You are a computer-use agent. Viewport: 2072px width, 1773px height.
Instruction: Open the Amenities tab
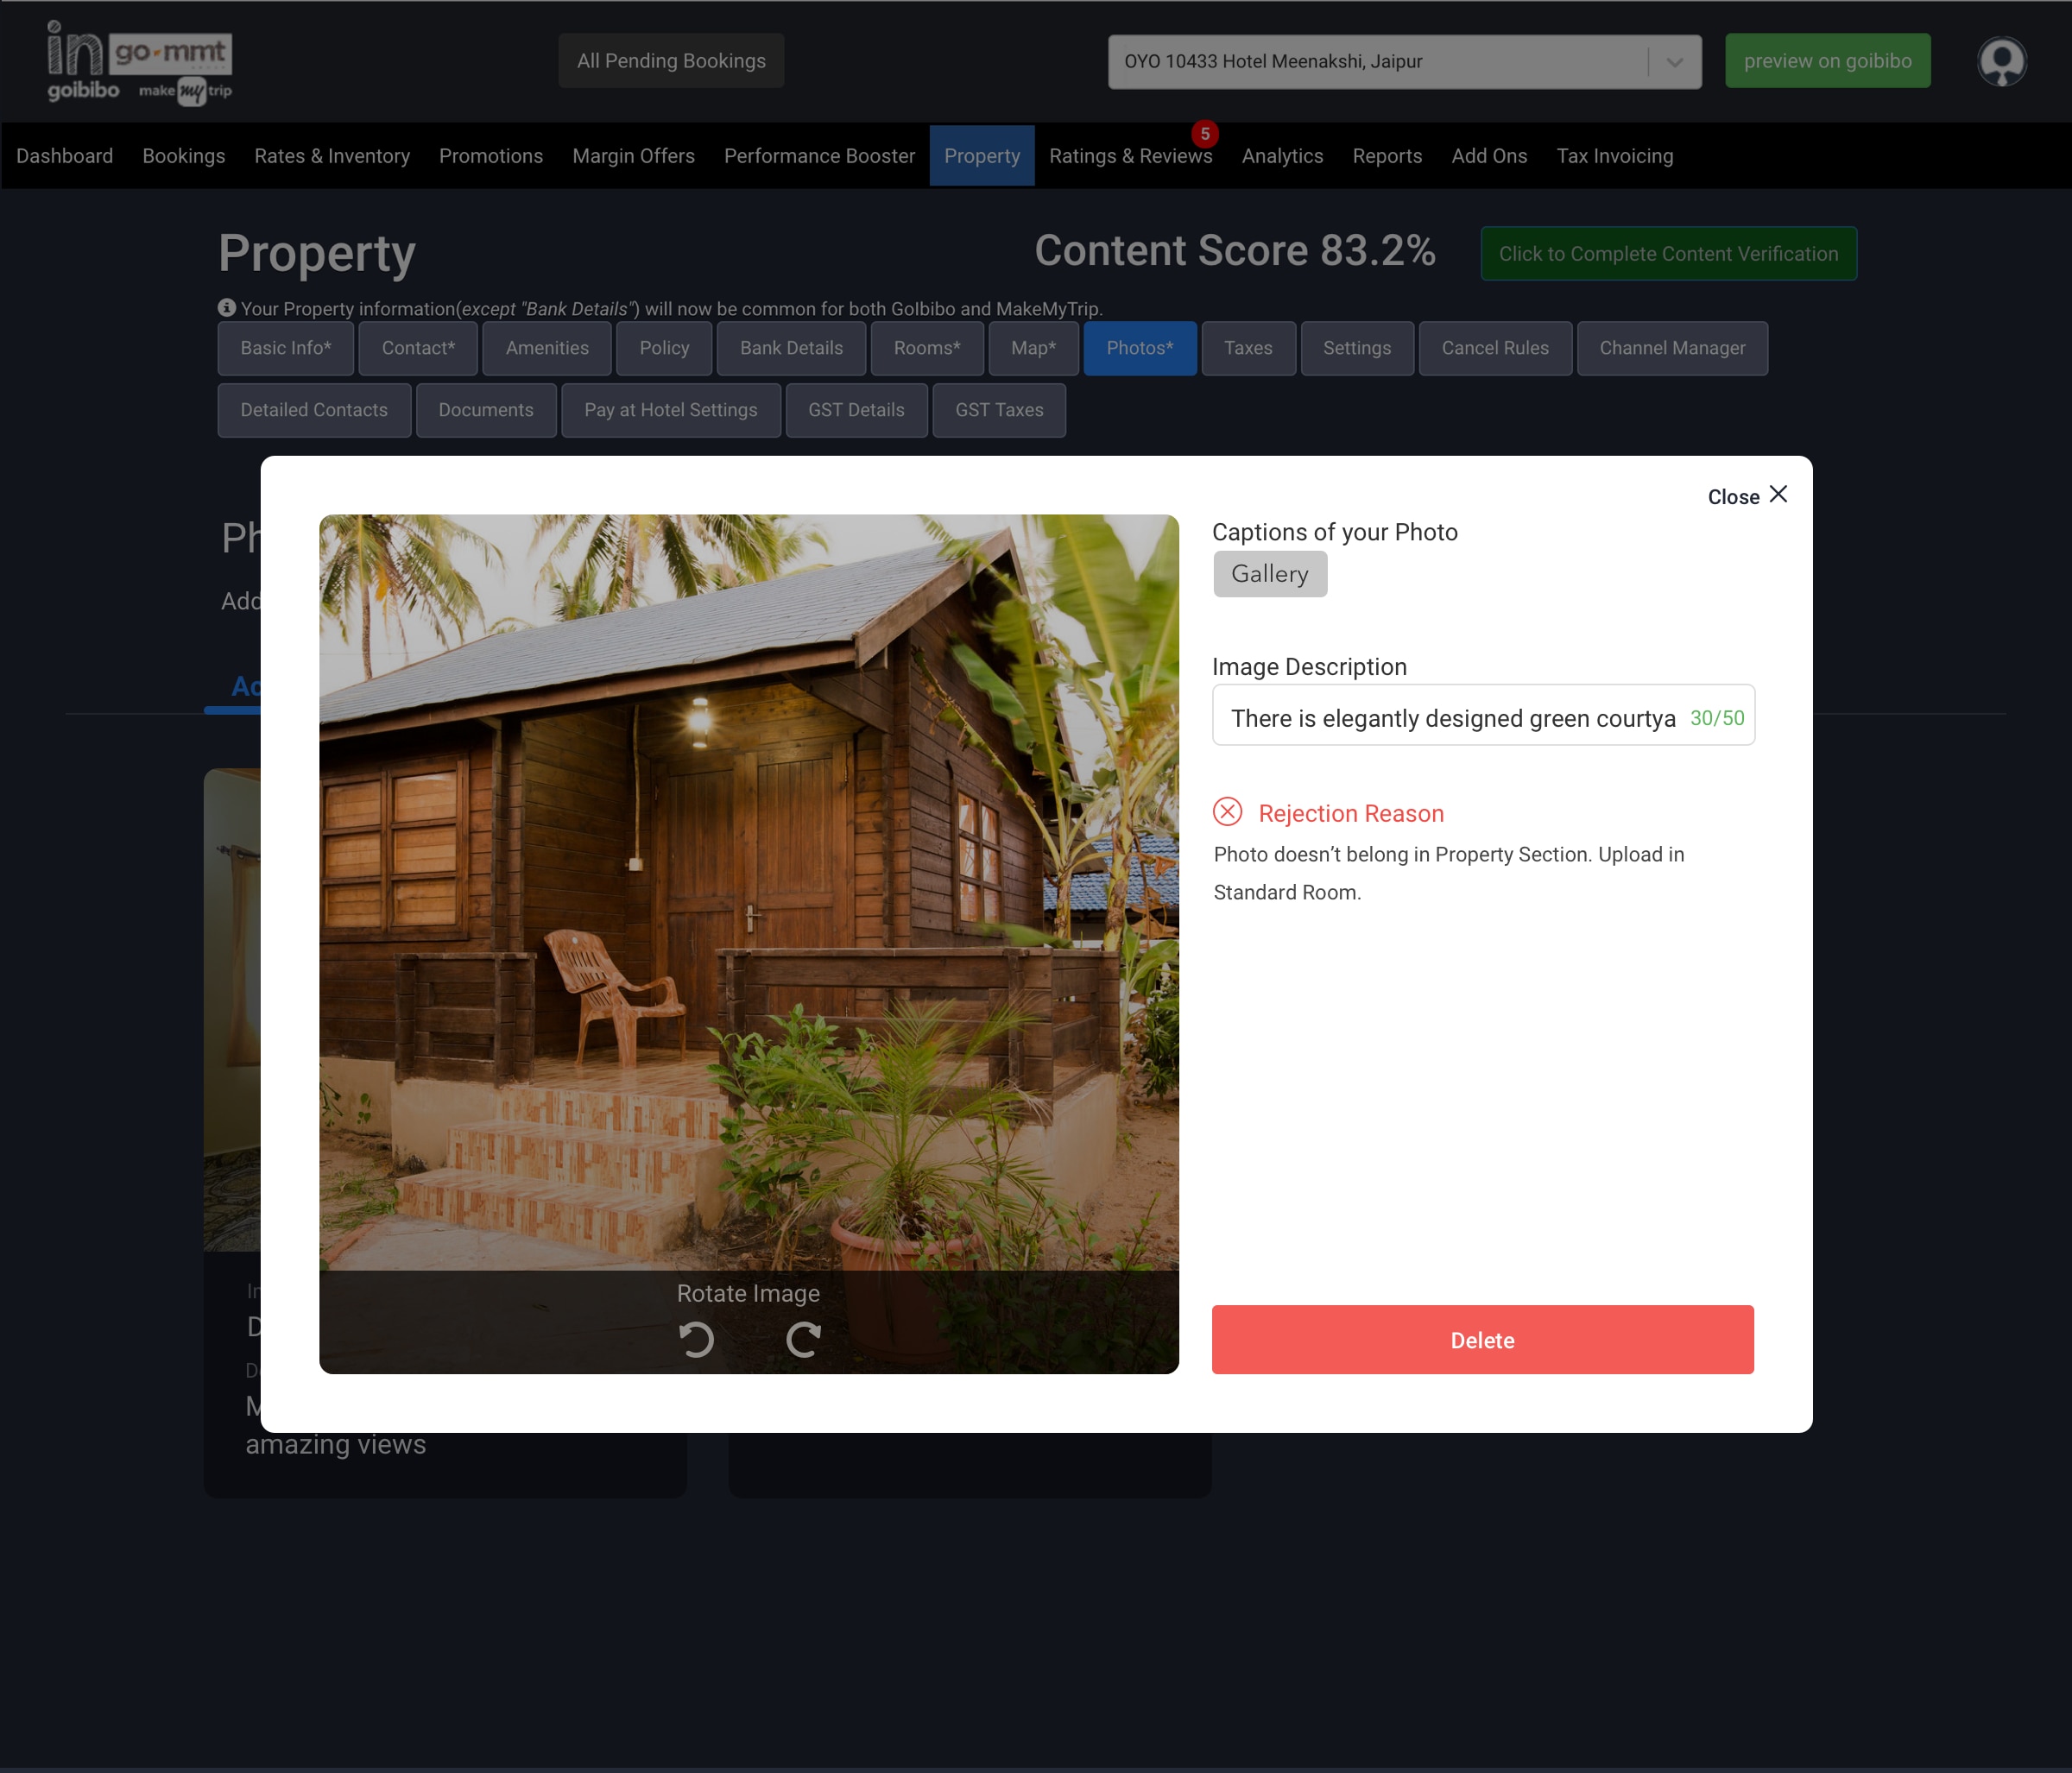[547, 348]
